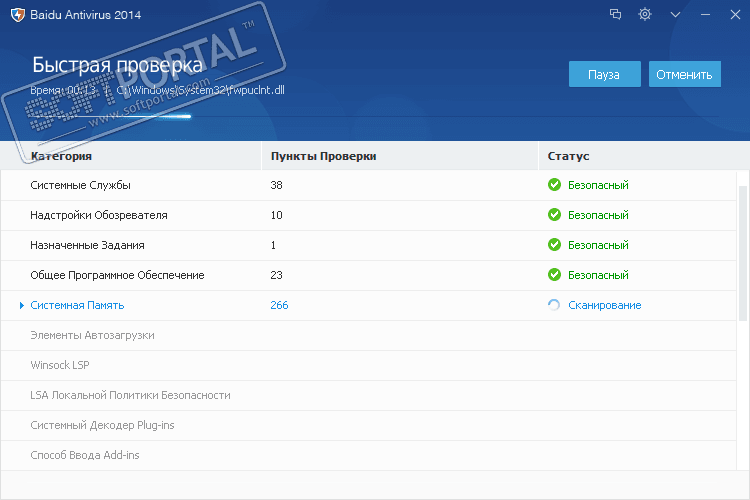Select Системный Декодер Plug-ins row
The width and height of the screenshot is (750, 500).
tap(368, 425)
